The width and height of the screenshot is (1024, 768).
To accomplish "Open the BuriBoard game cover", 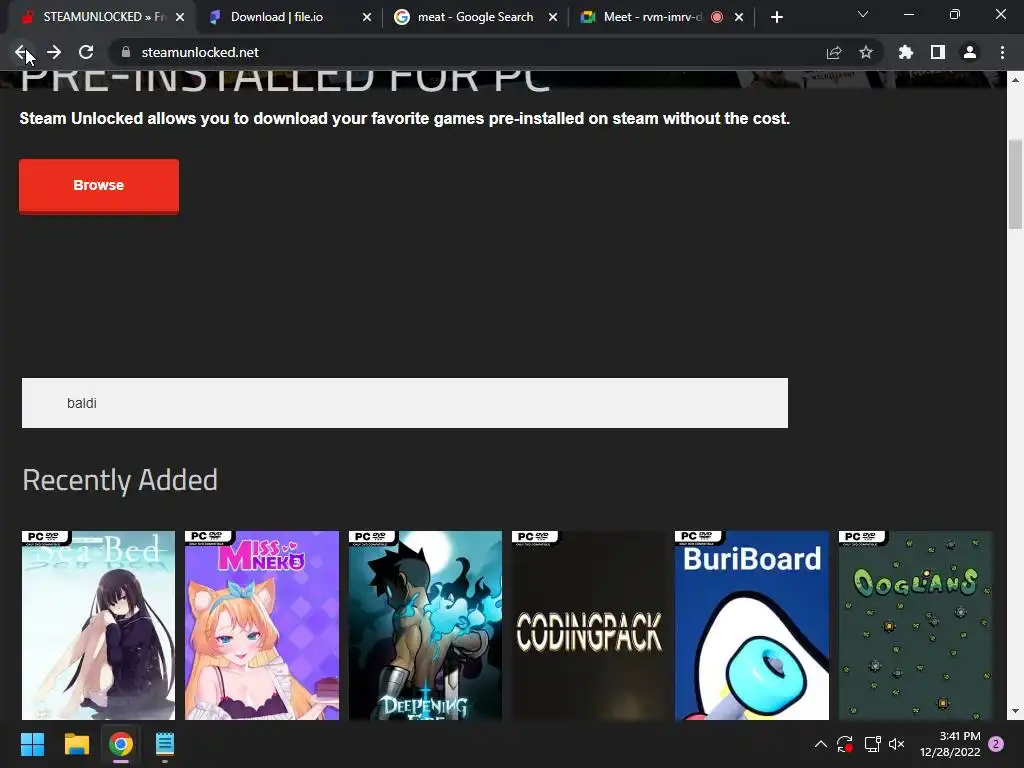I will coord(752,625).
